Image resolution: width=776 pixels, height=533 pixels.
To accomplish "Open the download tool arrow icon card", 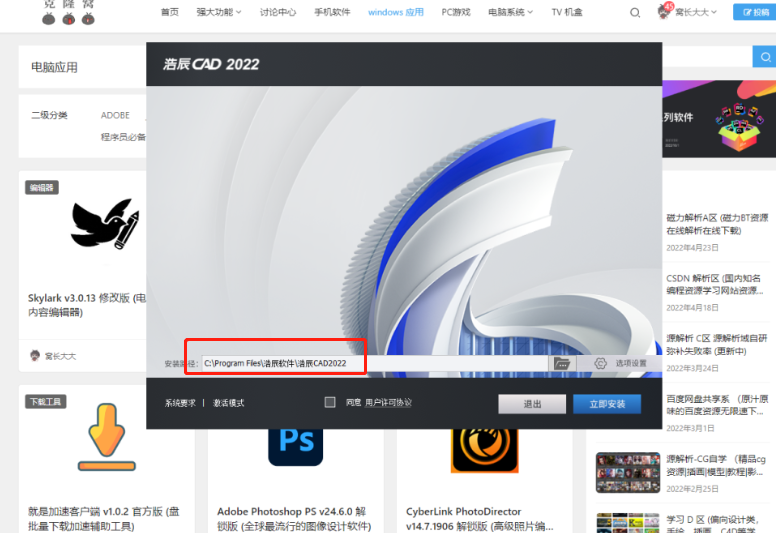I will tap(106, 436).
